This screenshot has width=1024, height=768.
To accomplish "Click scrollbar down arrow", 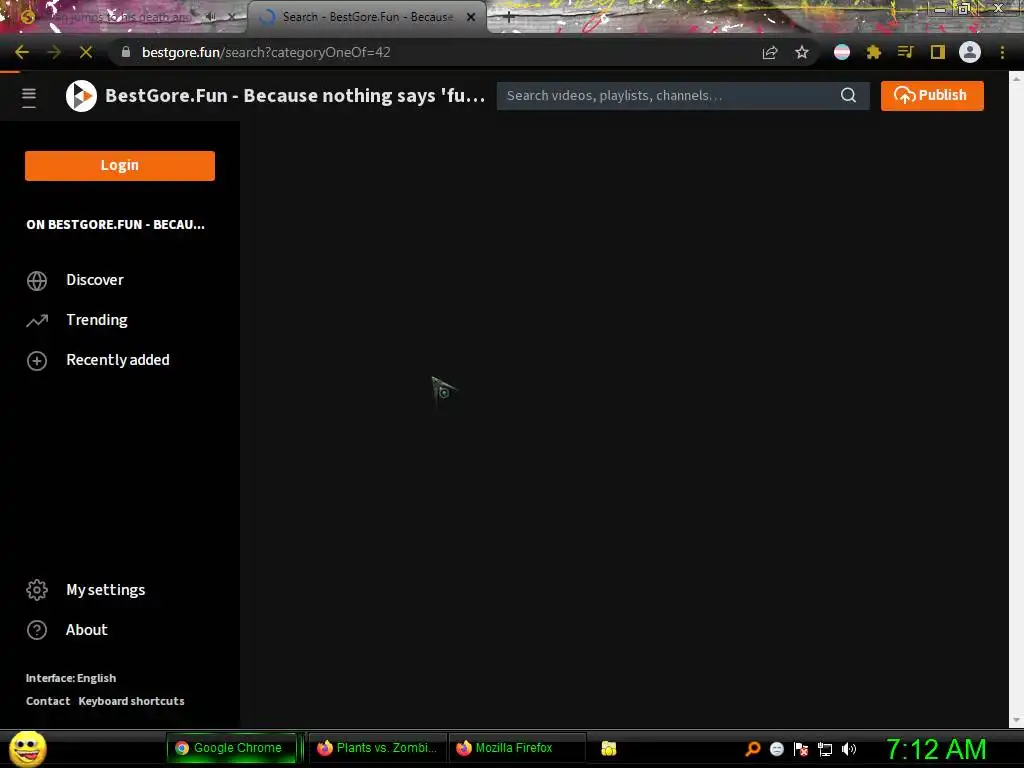I will click(1016, 721).
